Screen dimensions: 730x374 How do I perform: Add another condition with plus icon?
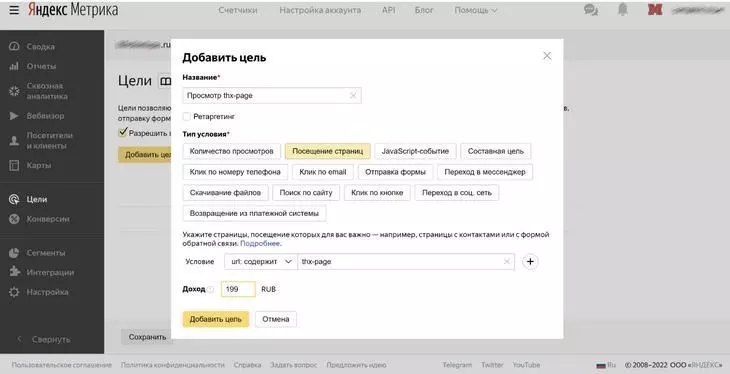(x=530, y=262)
